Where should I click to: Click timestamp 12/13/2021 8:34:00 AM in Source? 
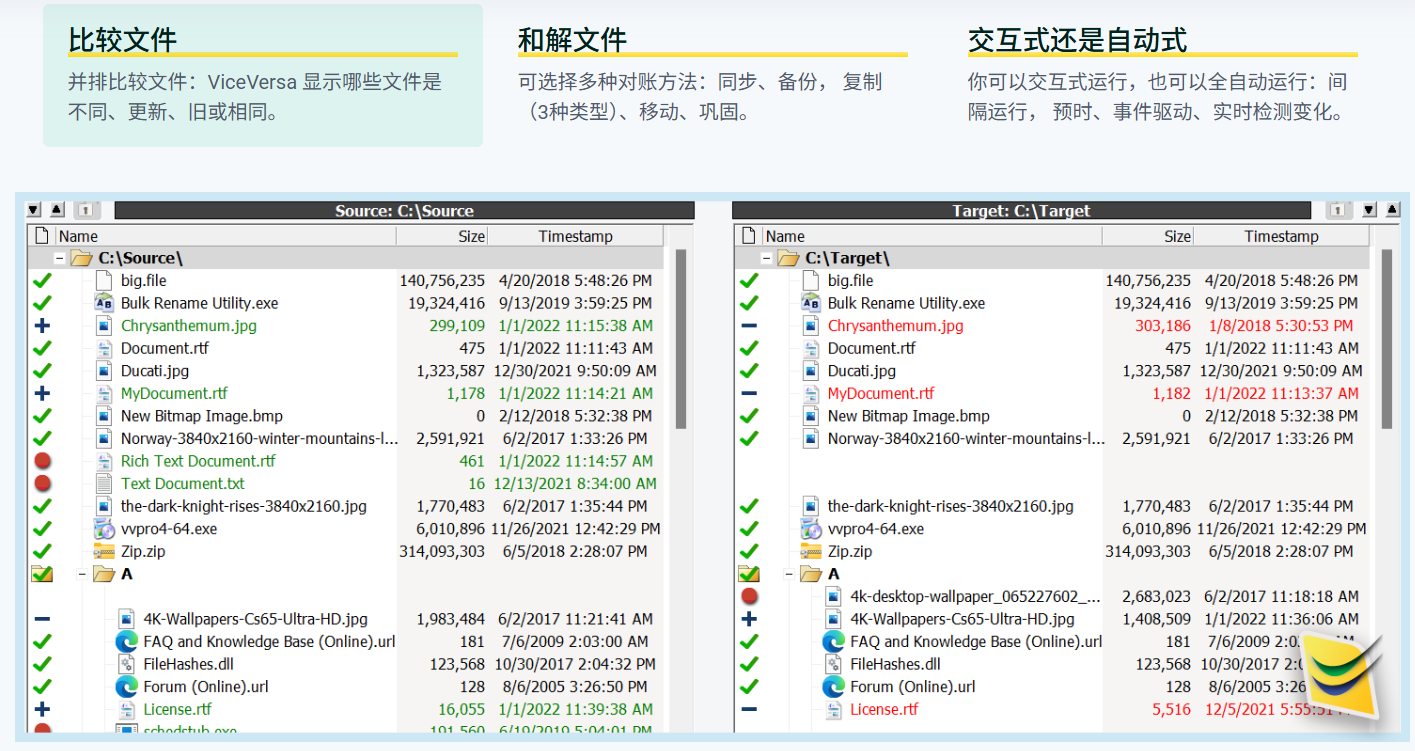point(575,484)
